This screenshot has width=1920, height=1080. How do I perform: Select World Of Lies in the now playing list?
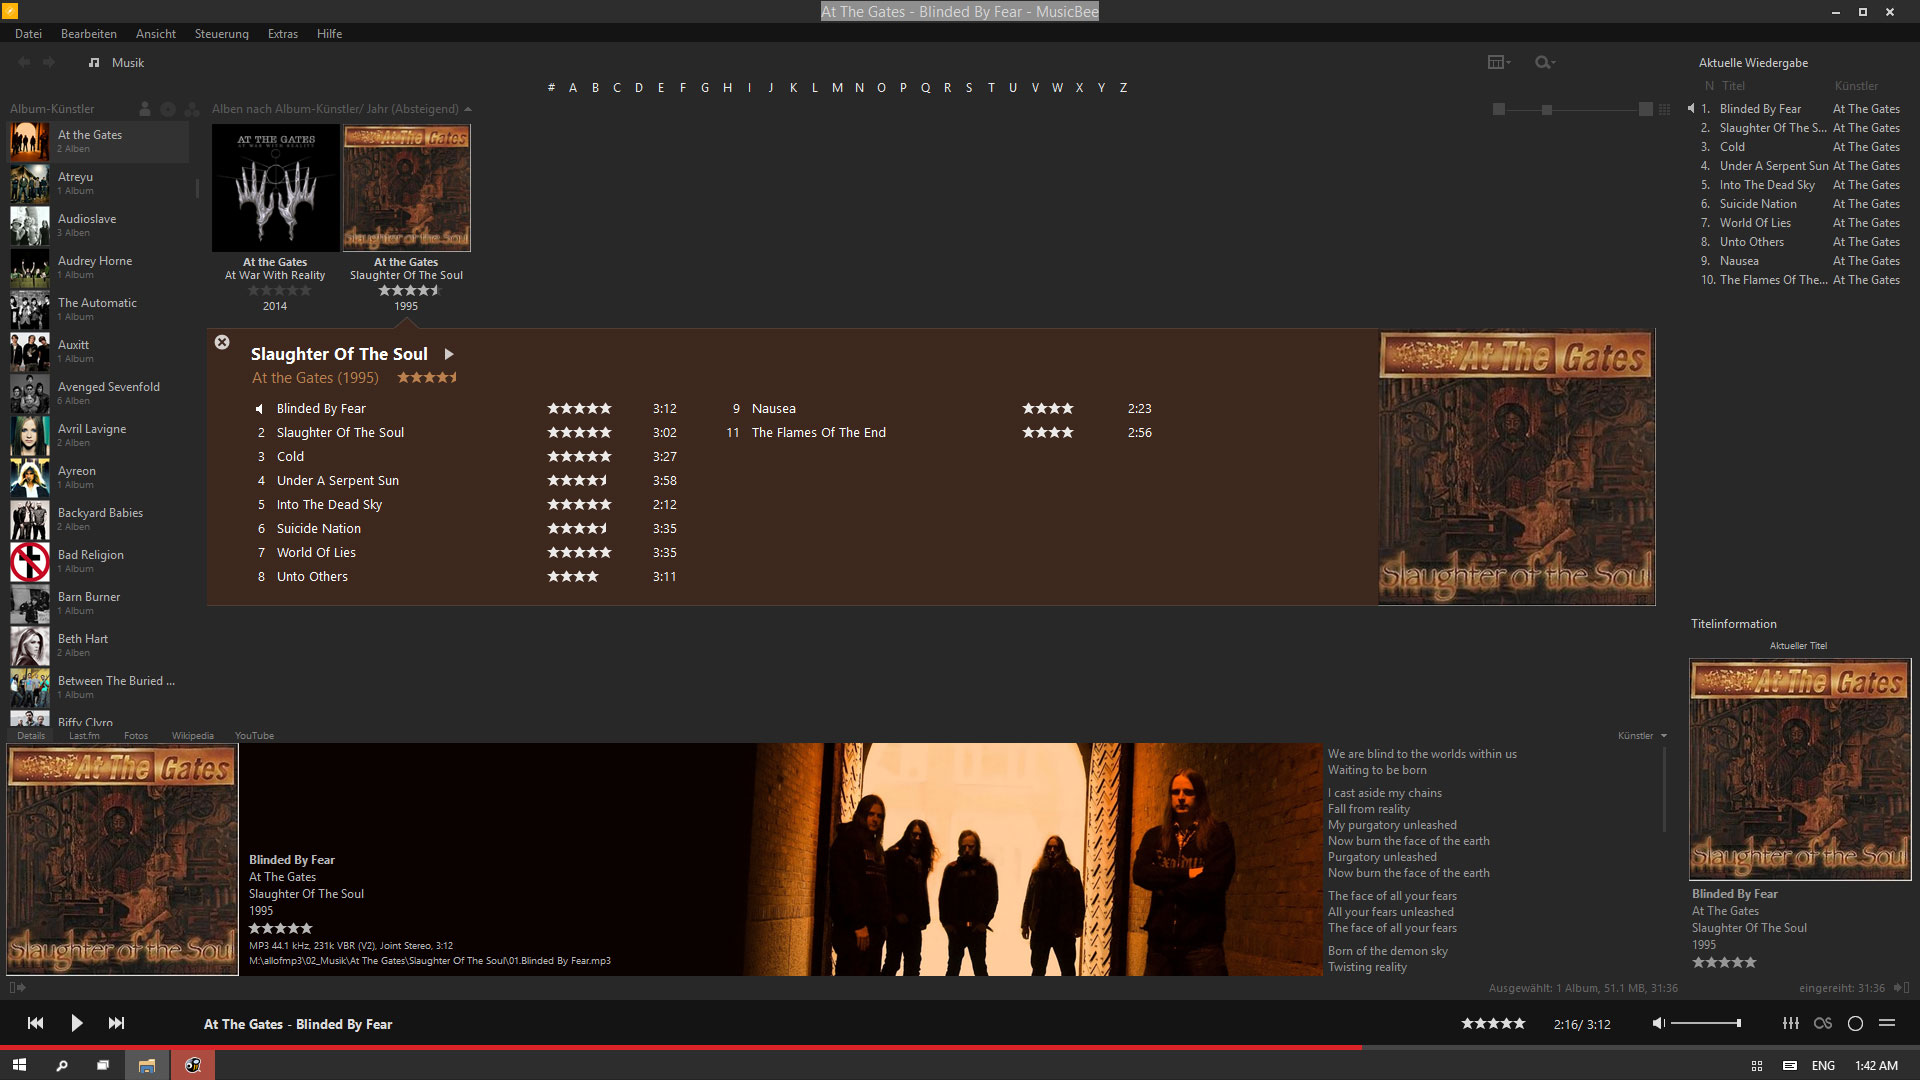pyautogui.click(x=1755, y=223)
